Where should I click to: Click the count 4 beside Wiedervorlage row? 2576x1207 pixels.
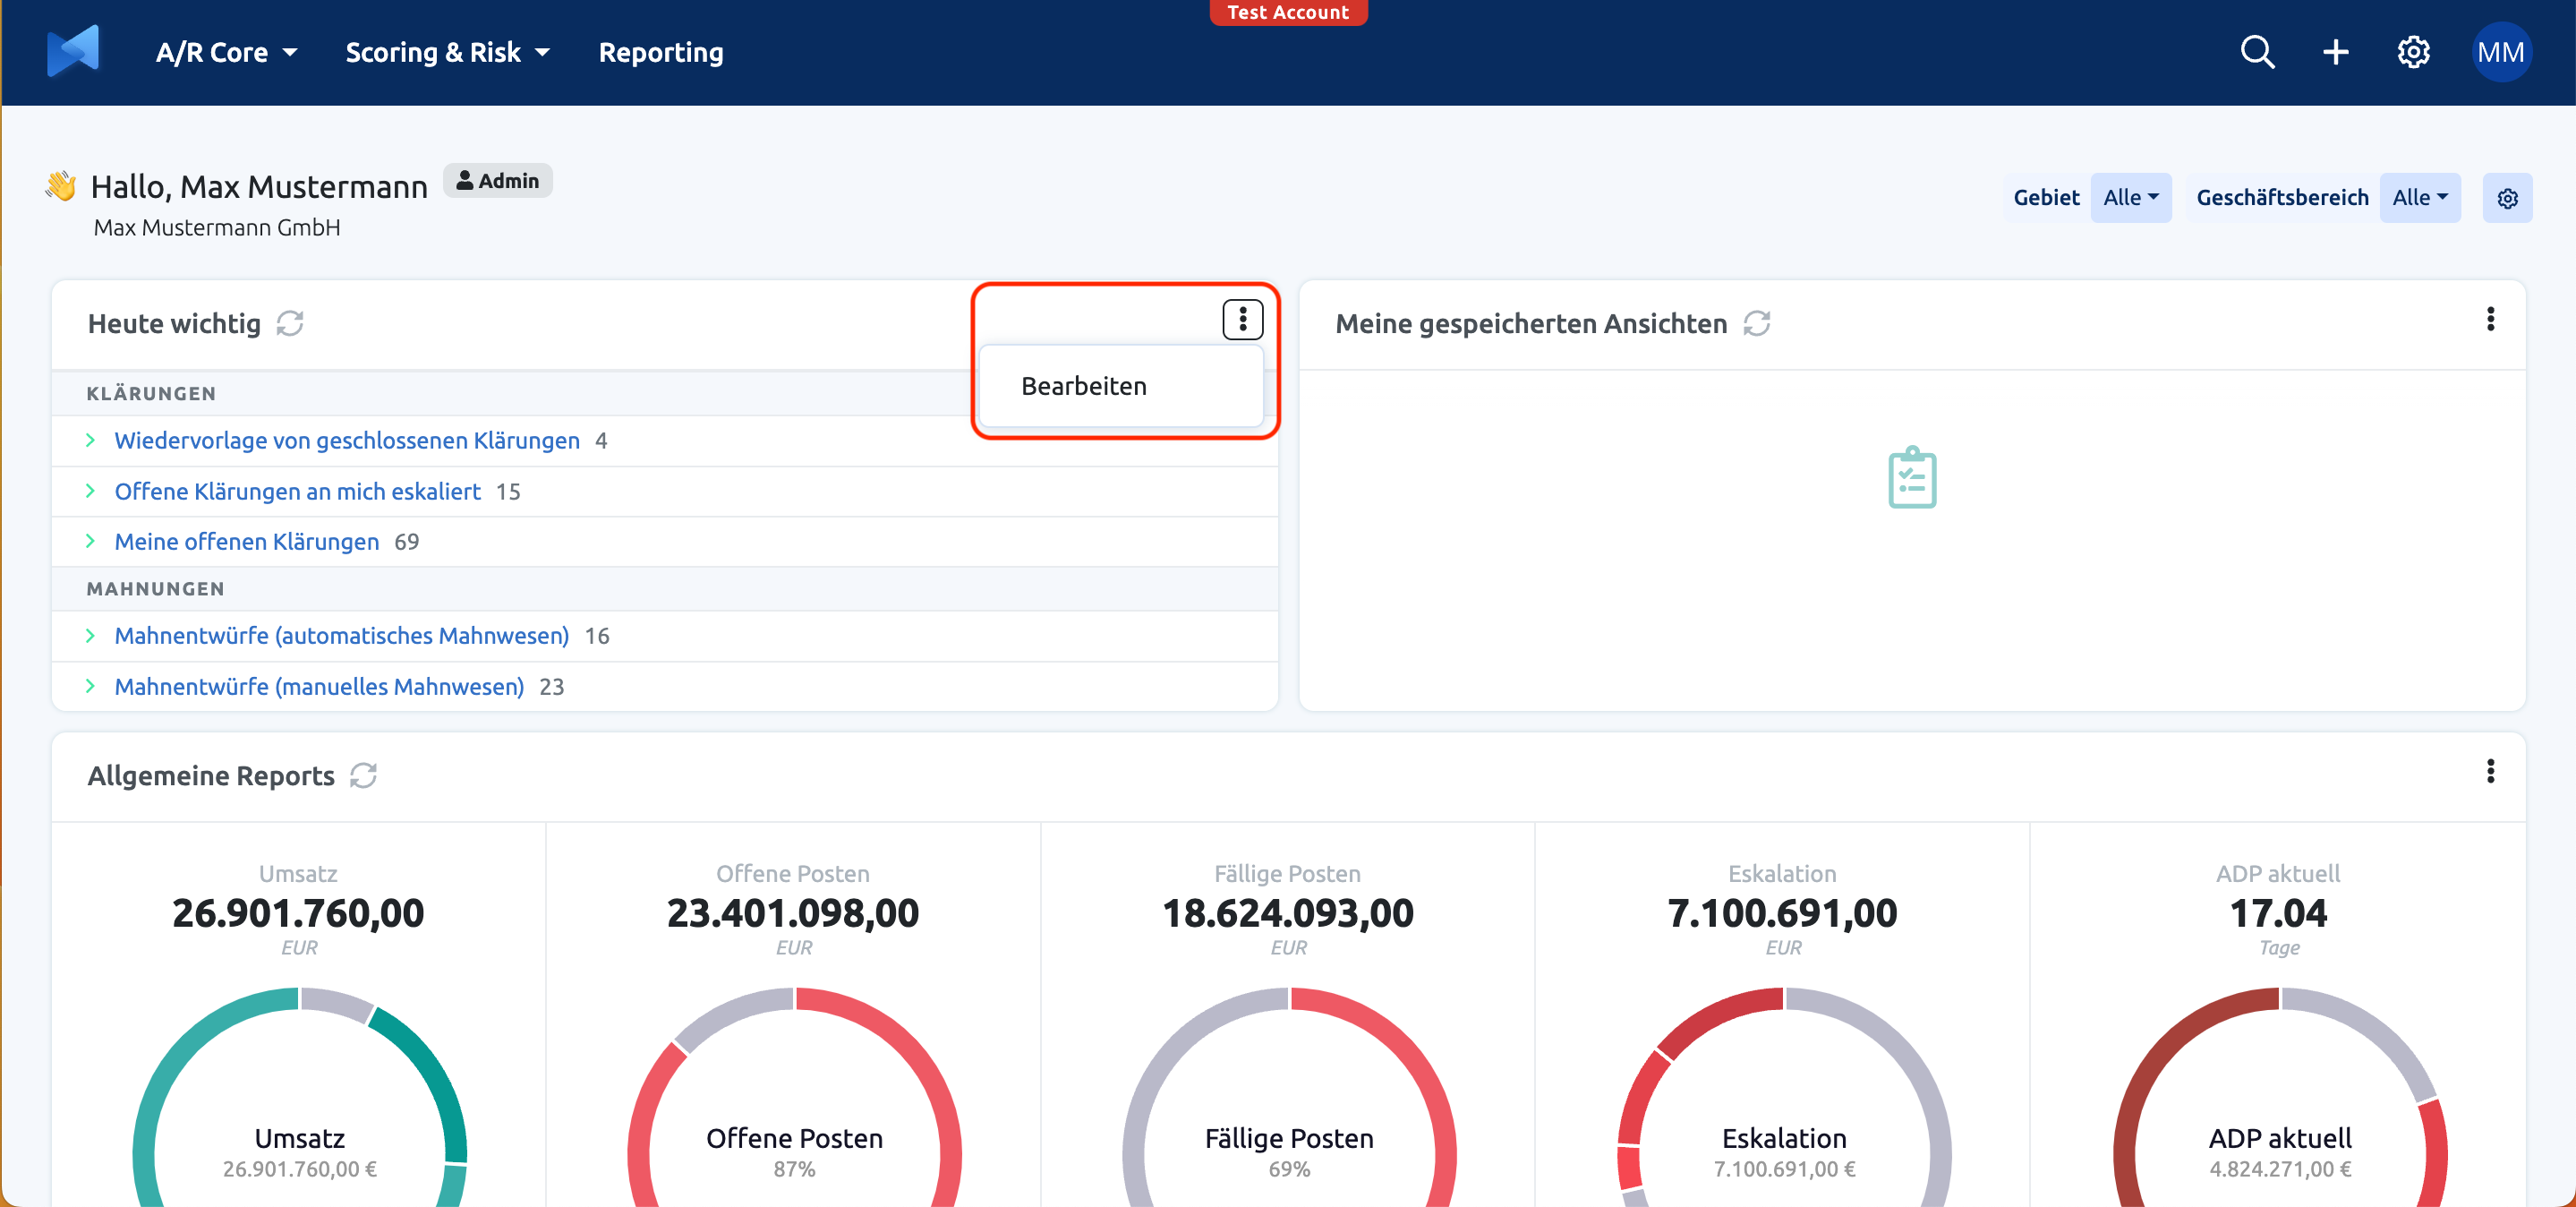pyautogui.click(x=601, y=441)
